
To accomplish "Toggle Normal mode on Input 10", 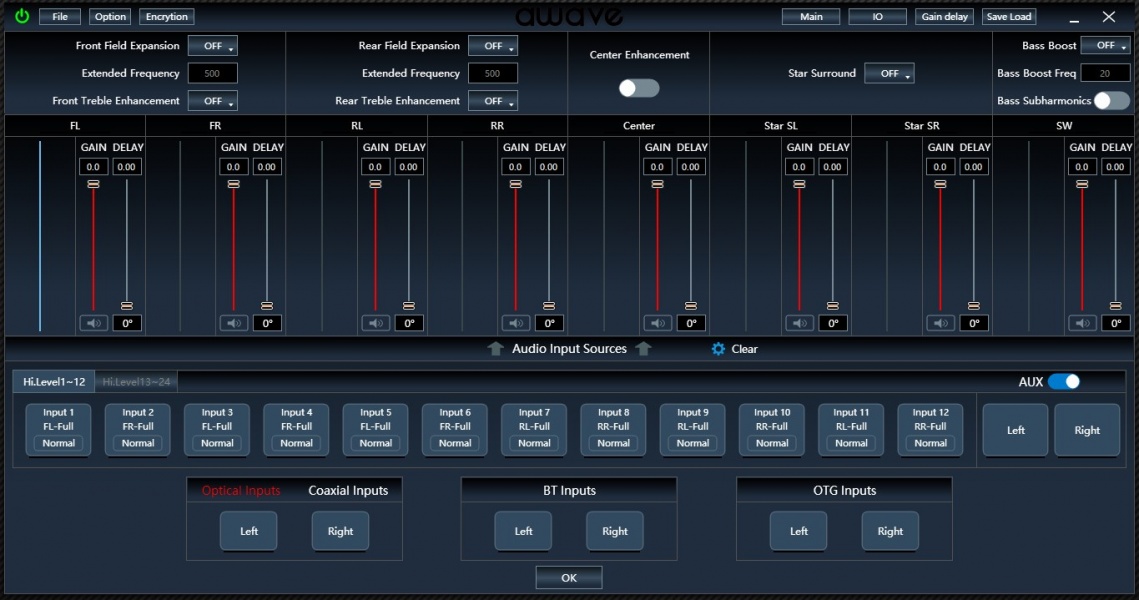I will (771, 443).
